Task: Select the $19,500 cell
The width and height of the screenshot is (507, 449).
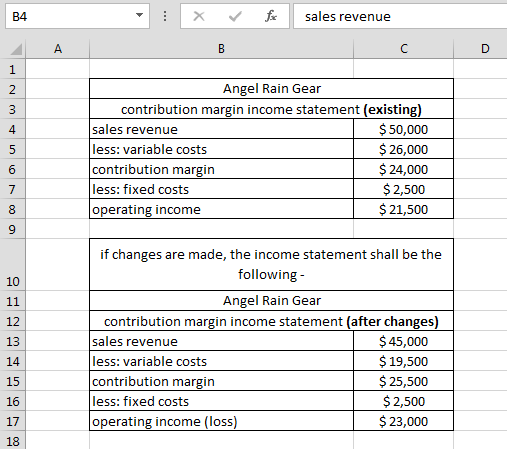Action: [x=403, y=361]
